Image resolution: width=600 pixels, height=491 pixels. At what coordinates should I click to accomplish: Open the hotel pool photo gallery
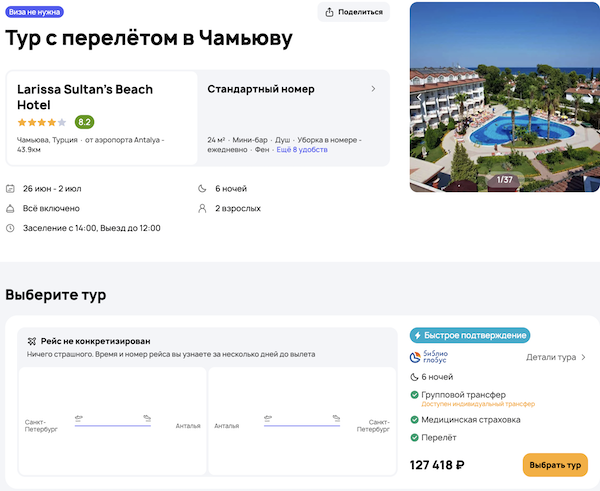pos(504,96)
